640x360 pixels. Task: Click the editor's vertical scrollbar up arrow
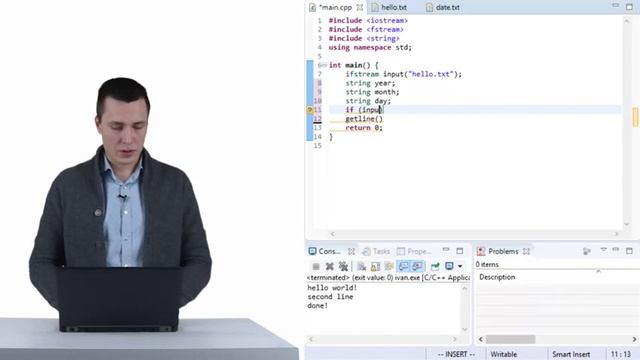tap(627, 21)
